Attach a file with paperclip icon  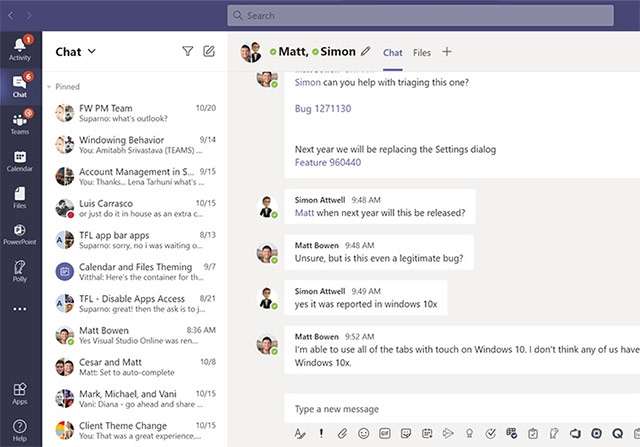point(342,433)
